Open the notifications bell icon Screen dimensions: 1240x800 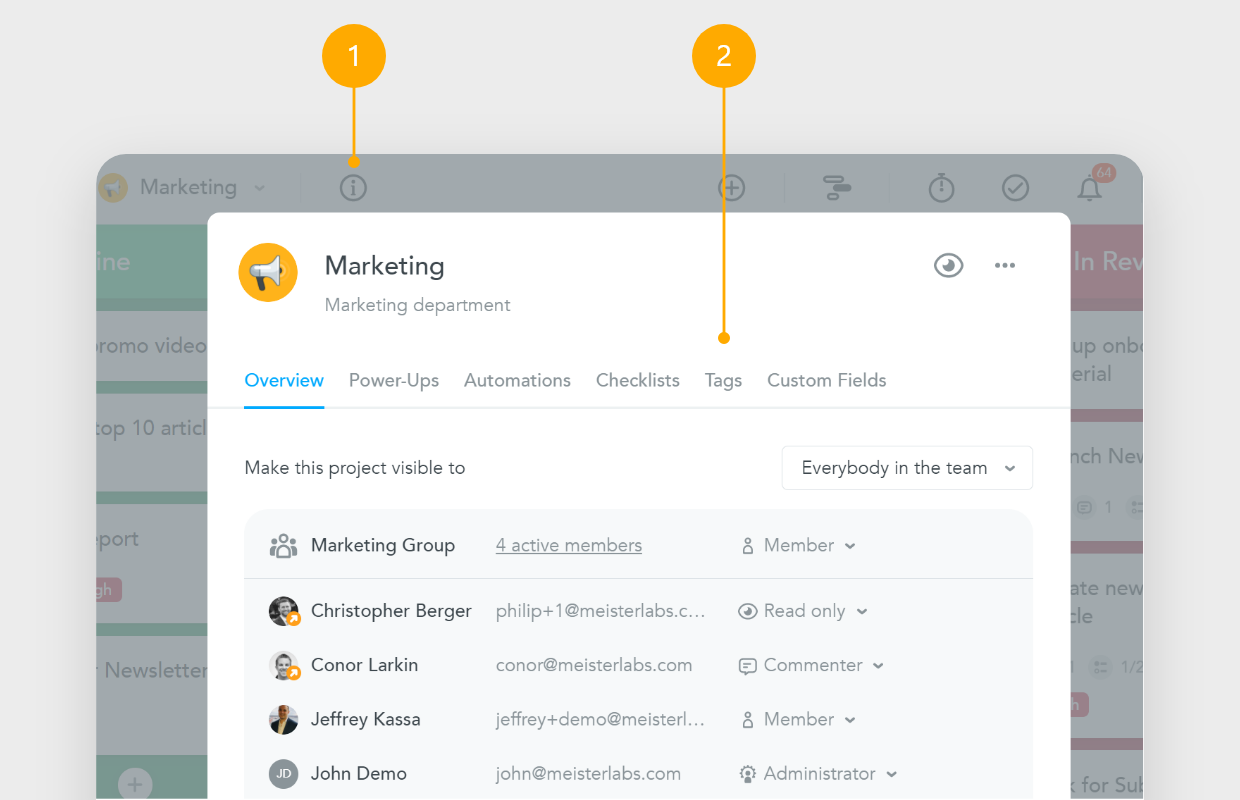pos(1090,187)
